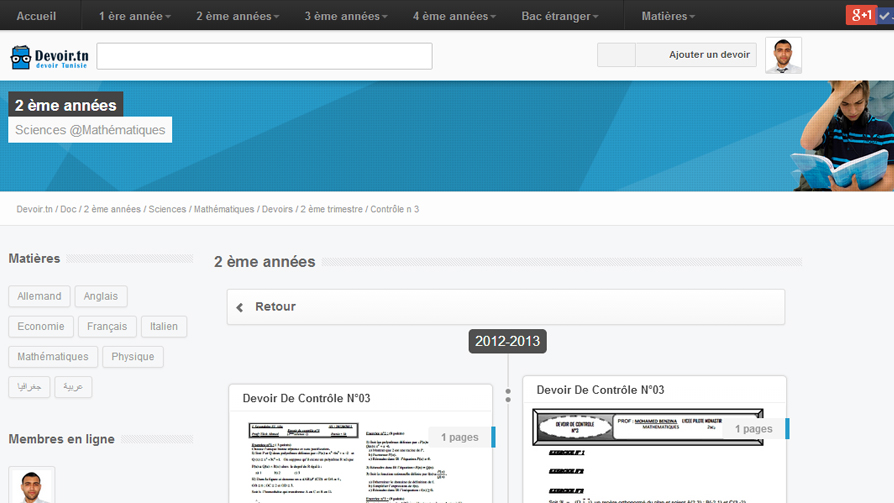Image resolution: width=894 pixels, height=503 pixels.
Task: Open the Matières dropdown in navbar
Action: point(668,16)
